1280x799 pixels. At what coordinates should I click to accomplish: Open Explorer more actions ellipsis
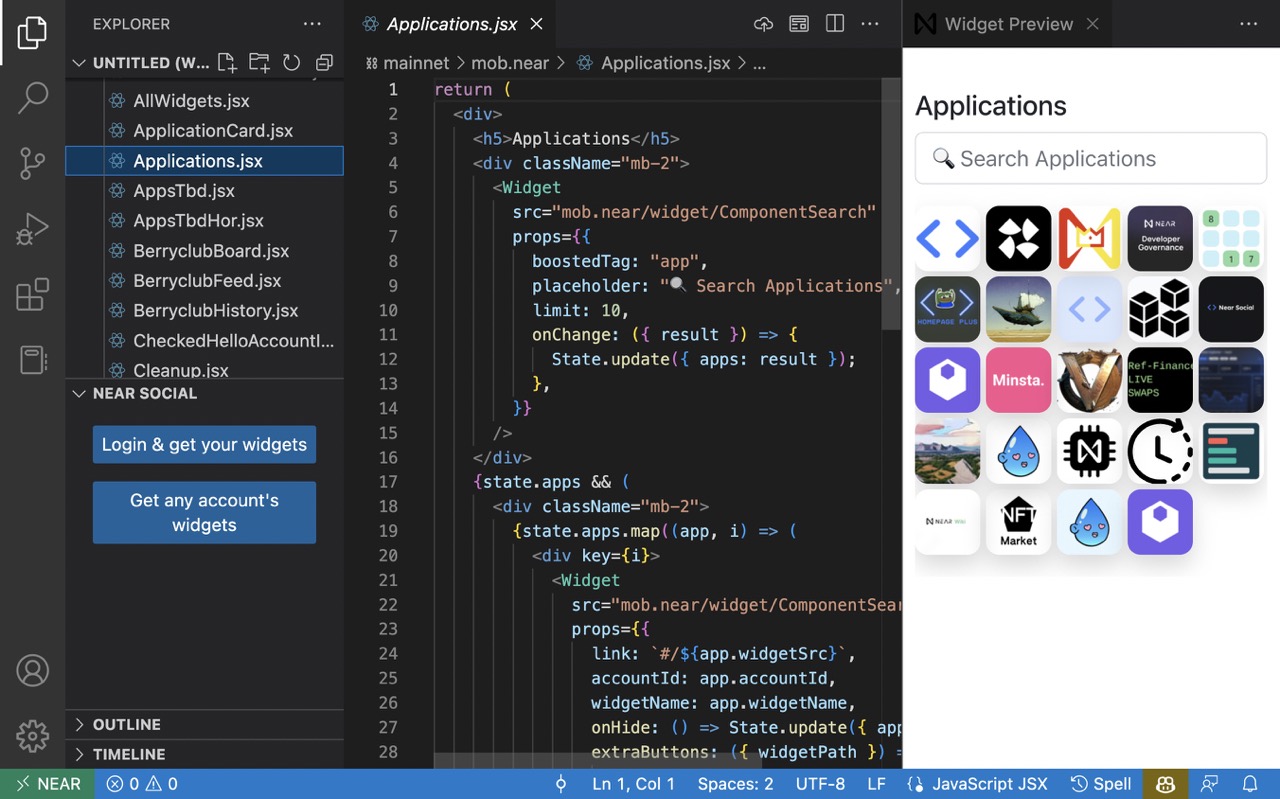312,24
